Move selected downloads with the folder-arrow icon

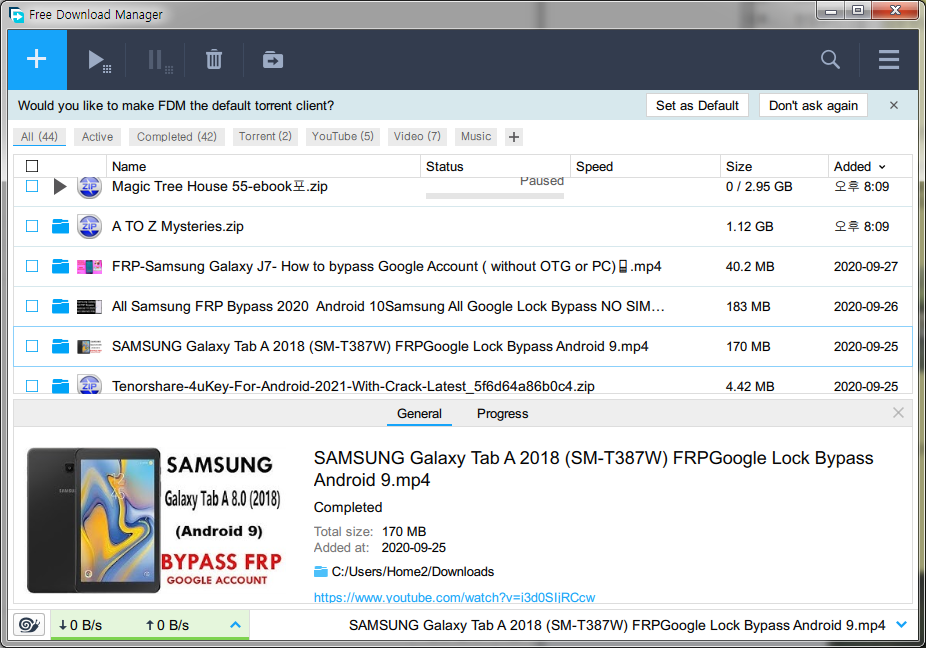coord(273,60)
